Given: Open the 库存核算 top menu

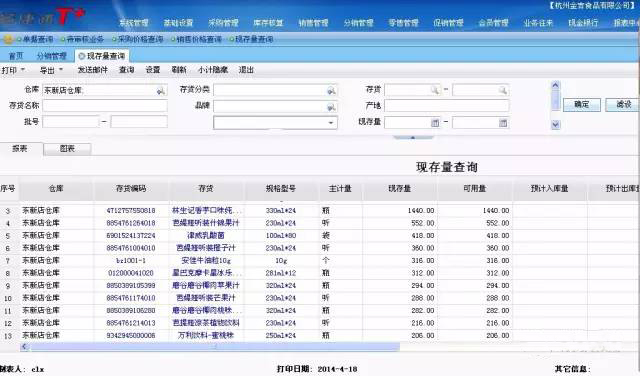Looking at the screenshot, I should [x=268, y=23].
